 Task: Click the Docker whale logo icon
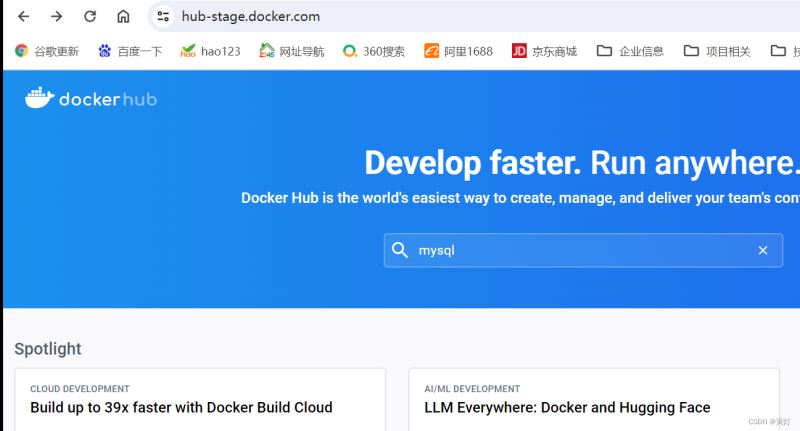39,97
